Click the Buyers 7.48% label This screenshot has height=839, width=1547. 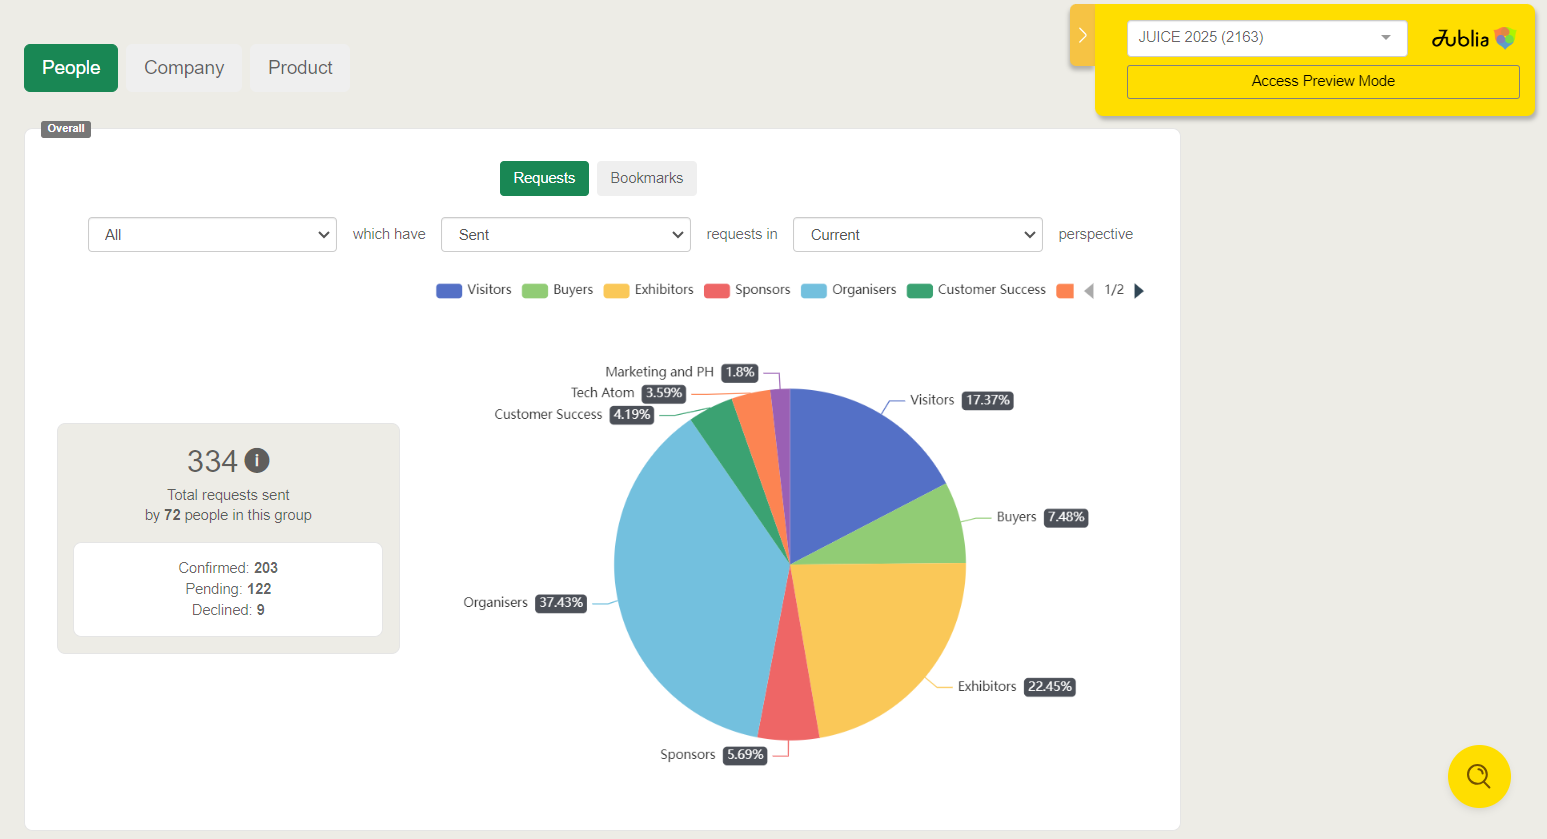click(x=1042, y=517)
